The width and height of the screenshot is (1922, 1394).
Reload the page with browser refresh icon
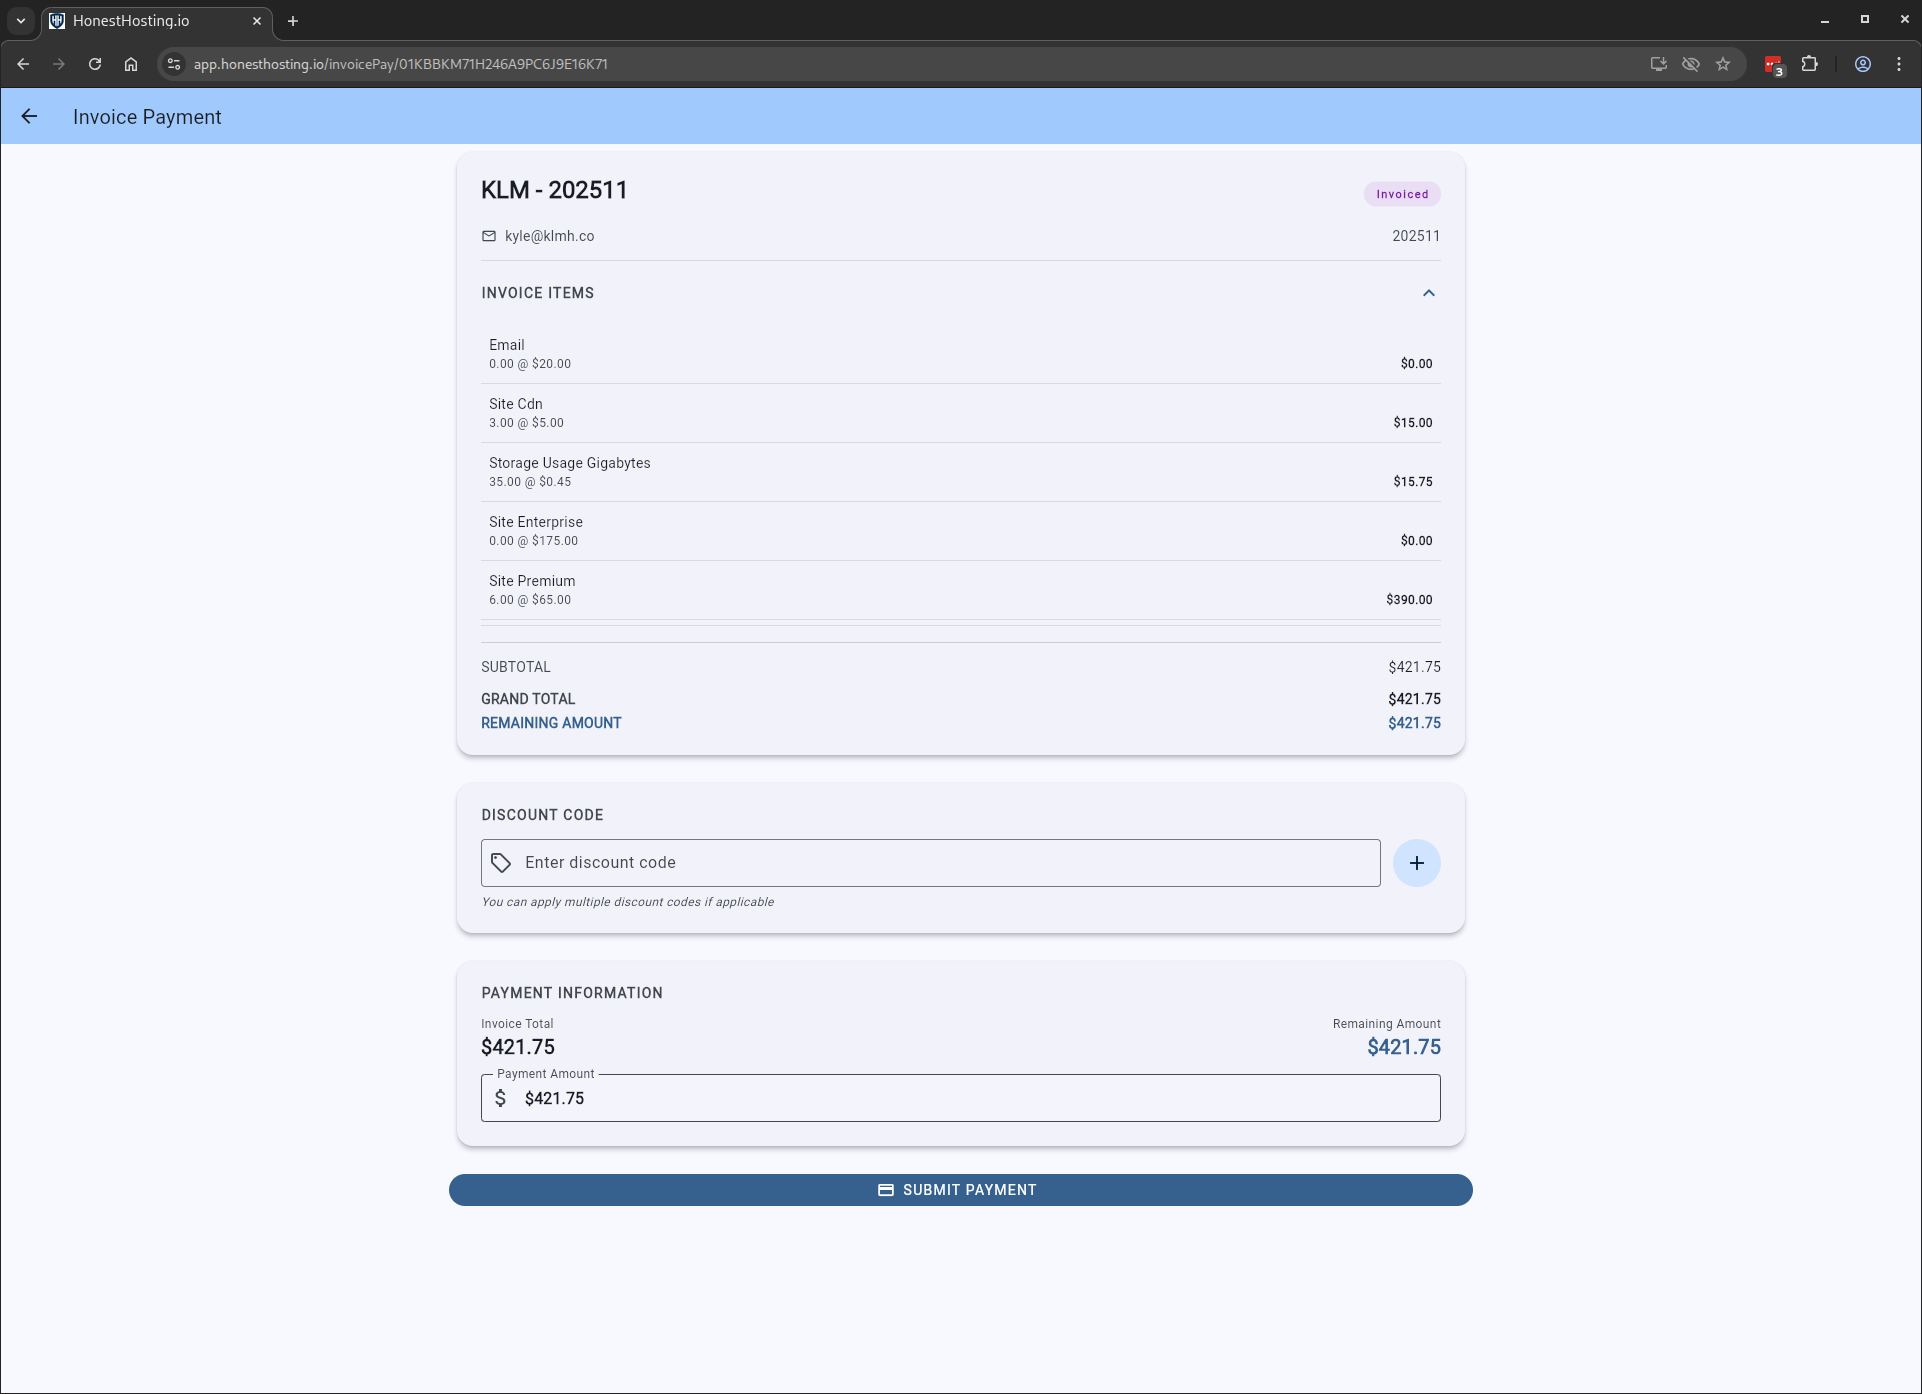click(x=95, y=64)
